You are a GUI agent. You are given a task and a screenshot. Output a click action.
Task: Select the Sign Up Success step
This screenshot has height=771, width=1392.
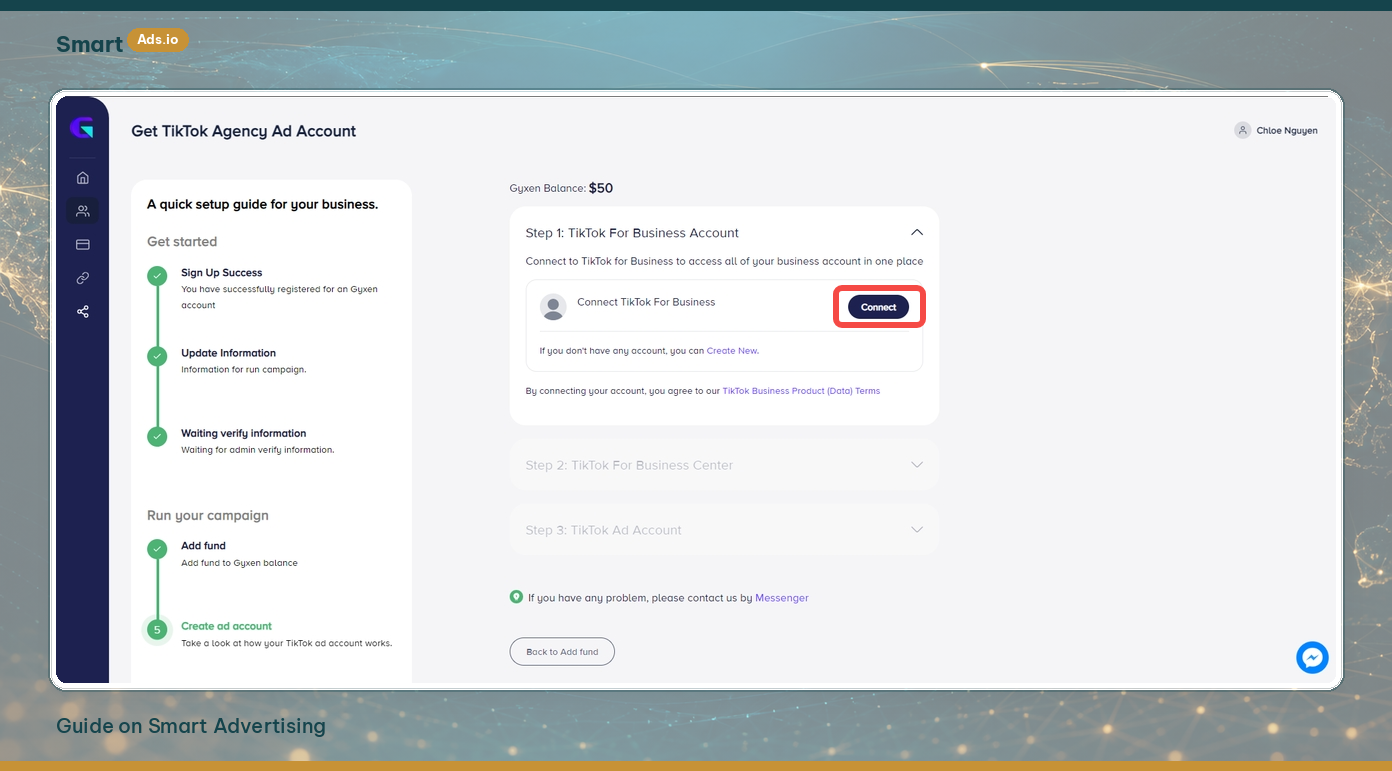221,272
